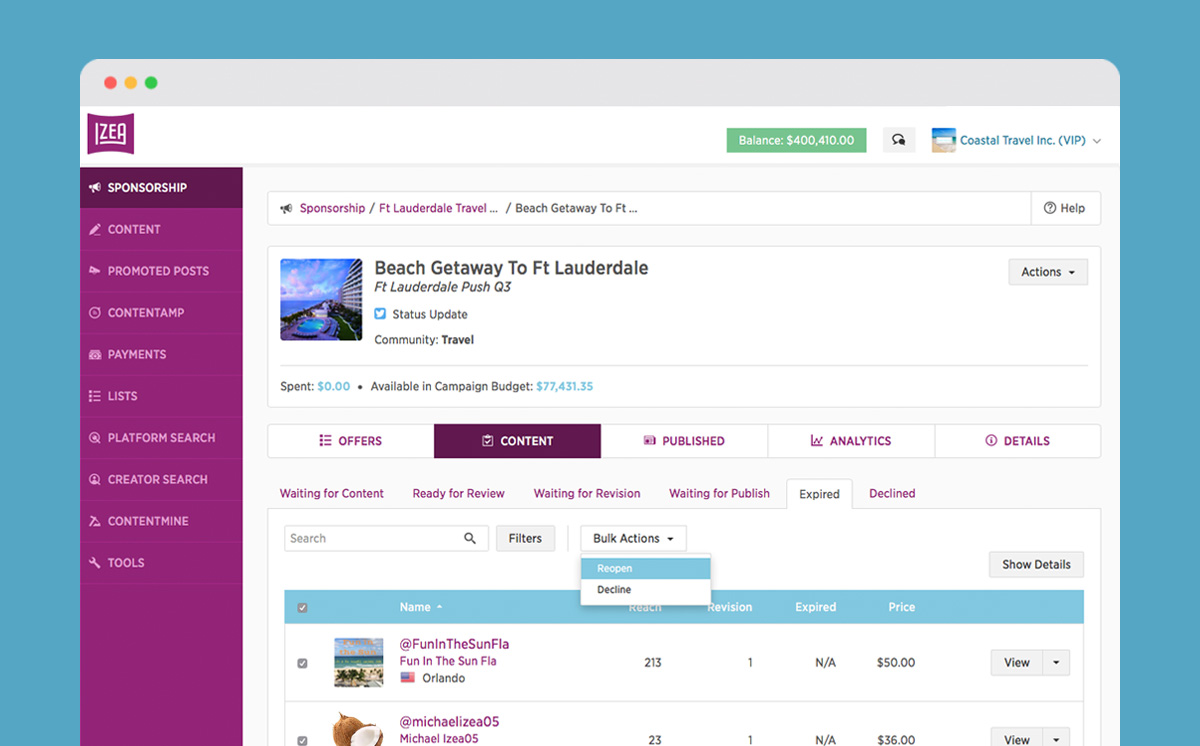
Task: Open Platform Search in the sidebar
Action: tap(161, 438)
